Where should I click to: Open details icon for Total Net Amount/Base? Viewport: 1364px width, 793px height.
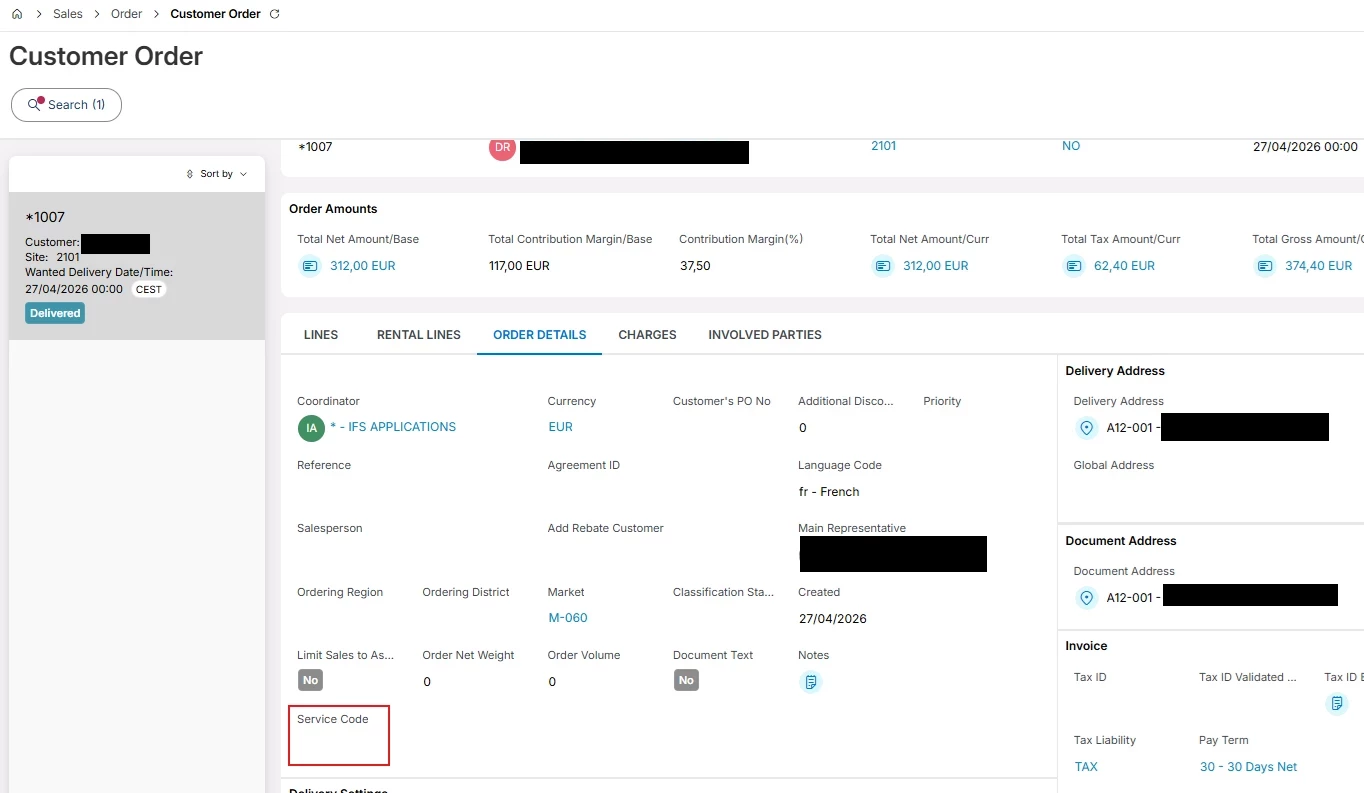pos(310,266)
